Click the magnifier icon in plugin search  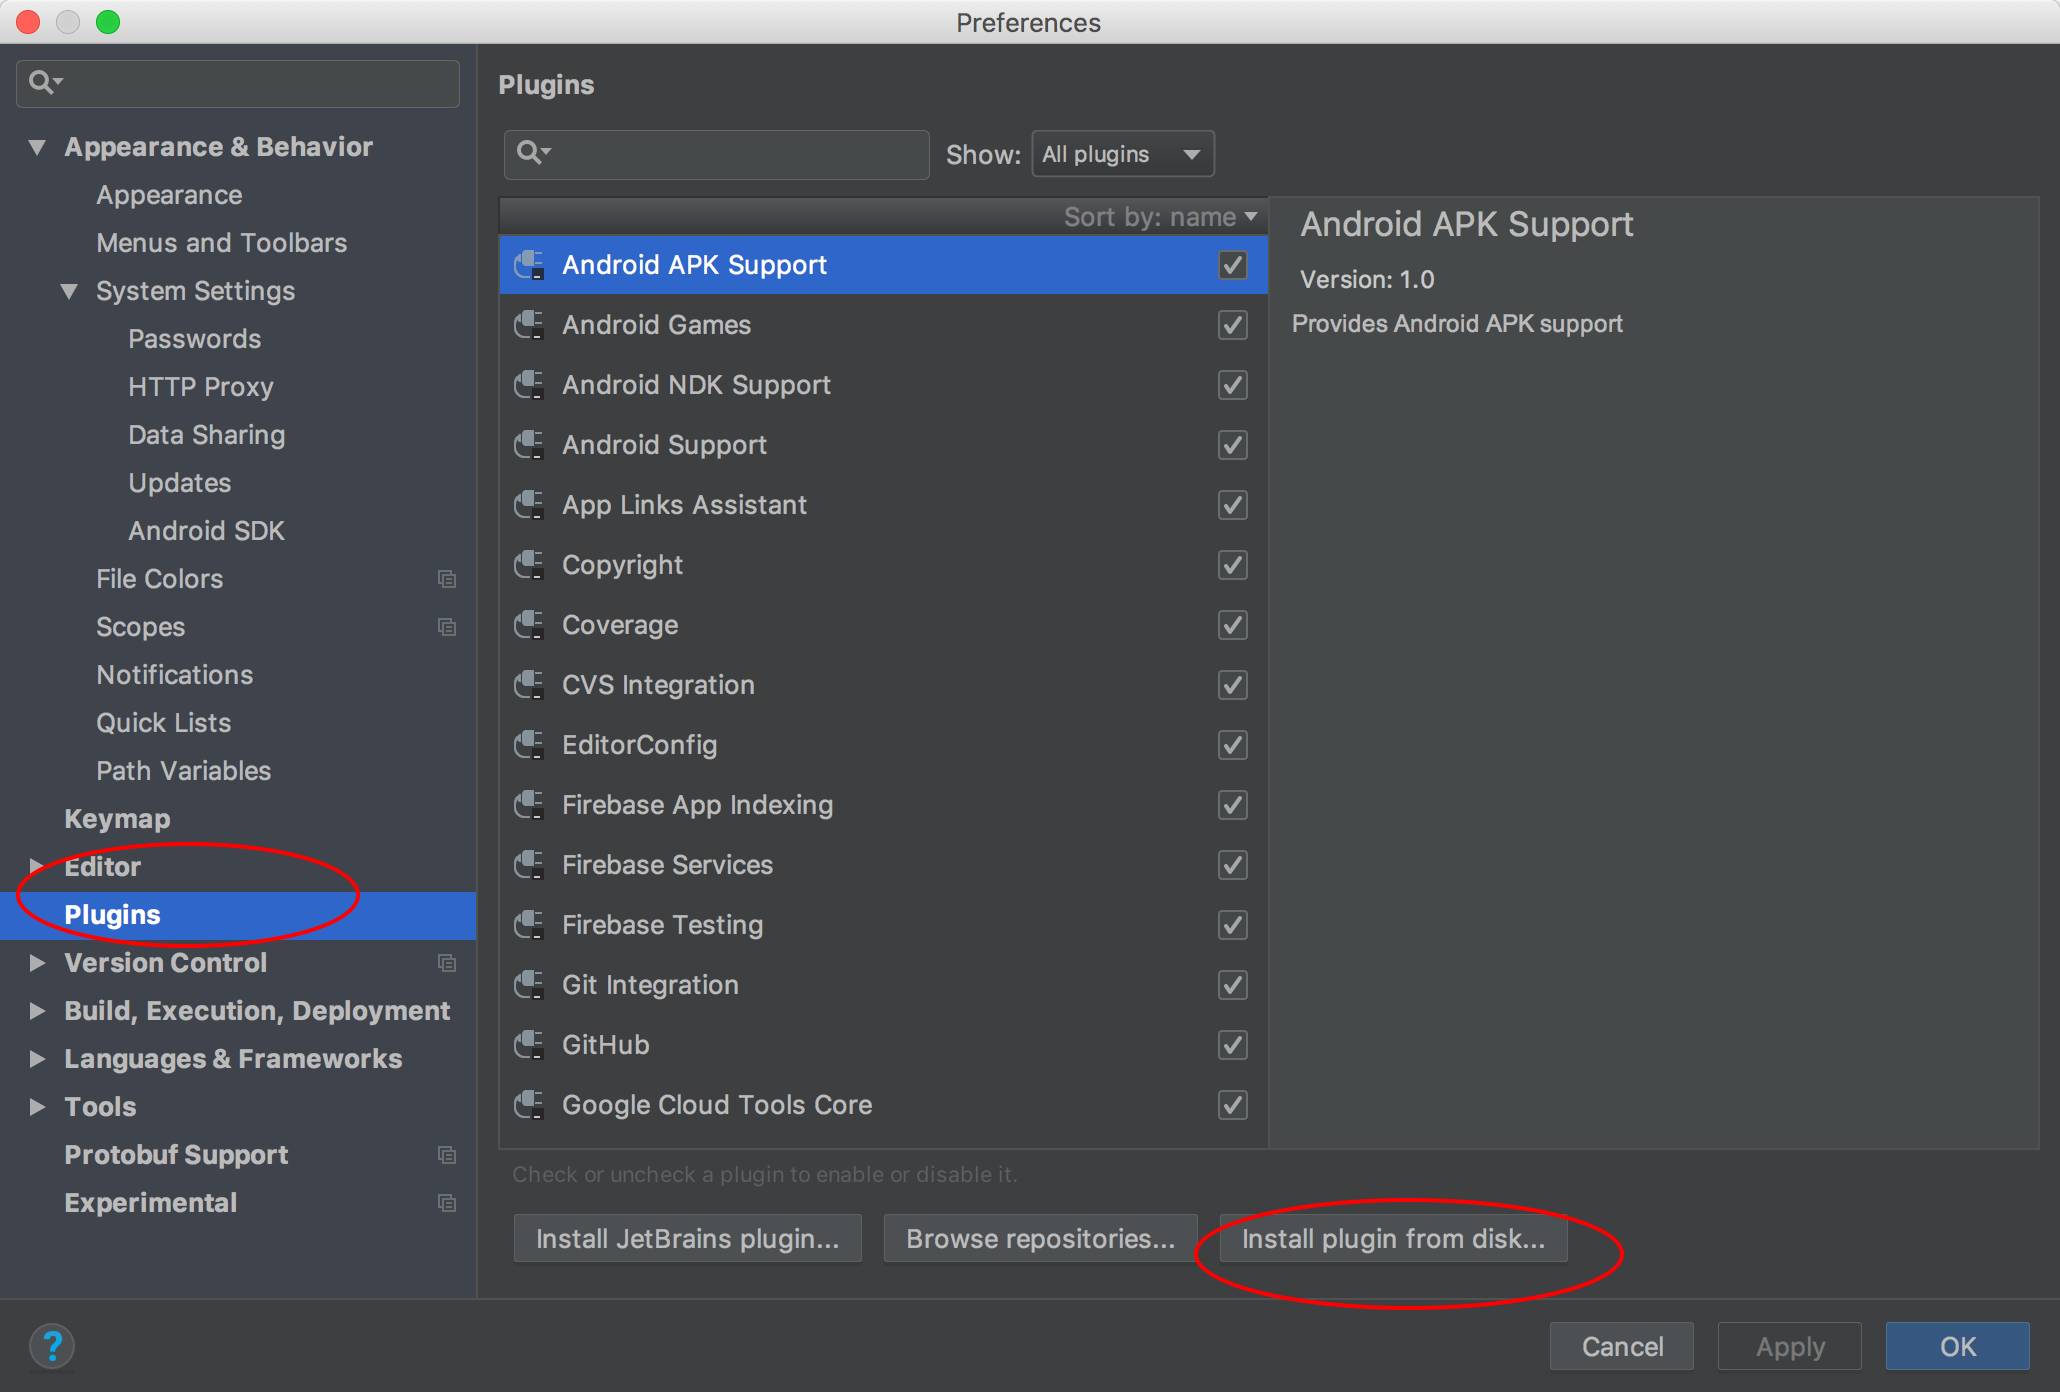(x=533, y=153)
